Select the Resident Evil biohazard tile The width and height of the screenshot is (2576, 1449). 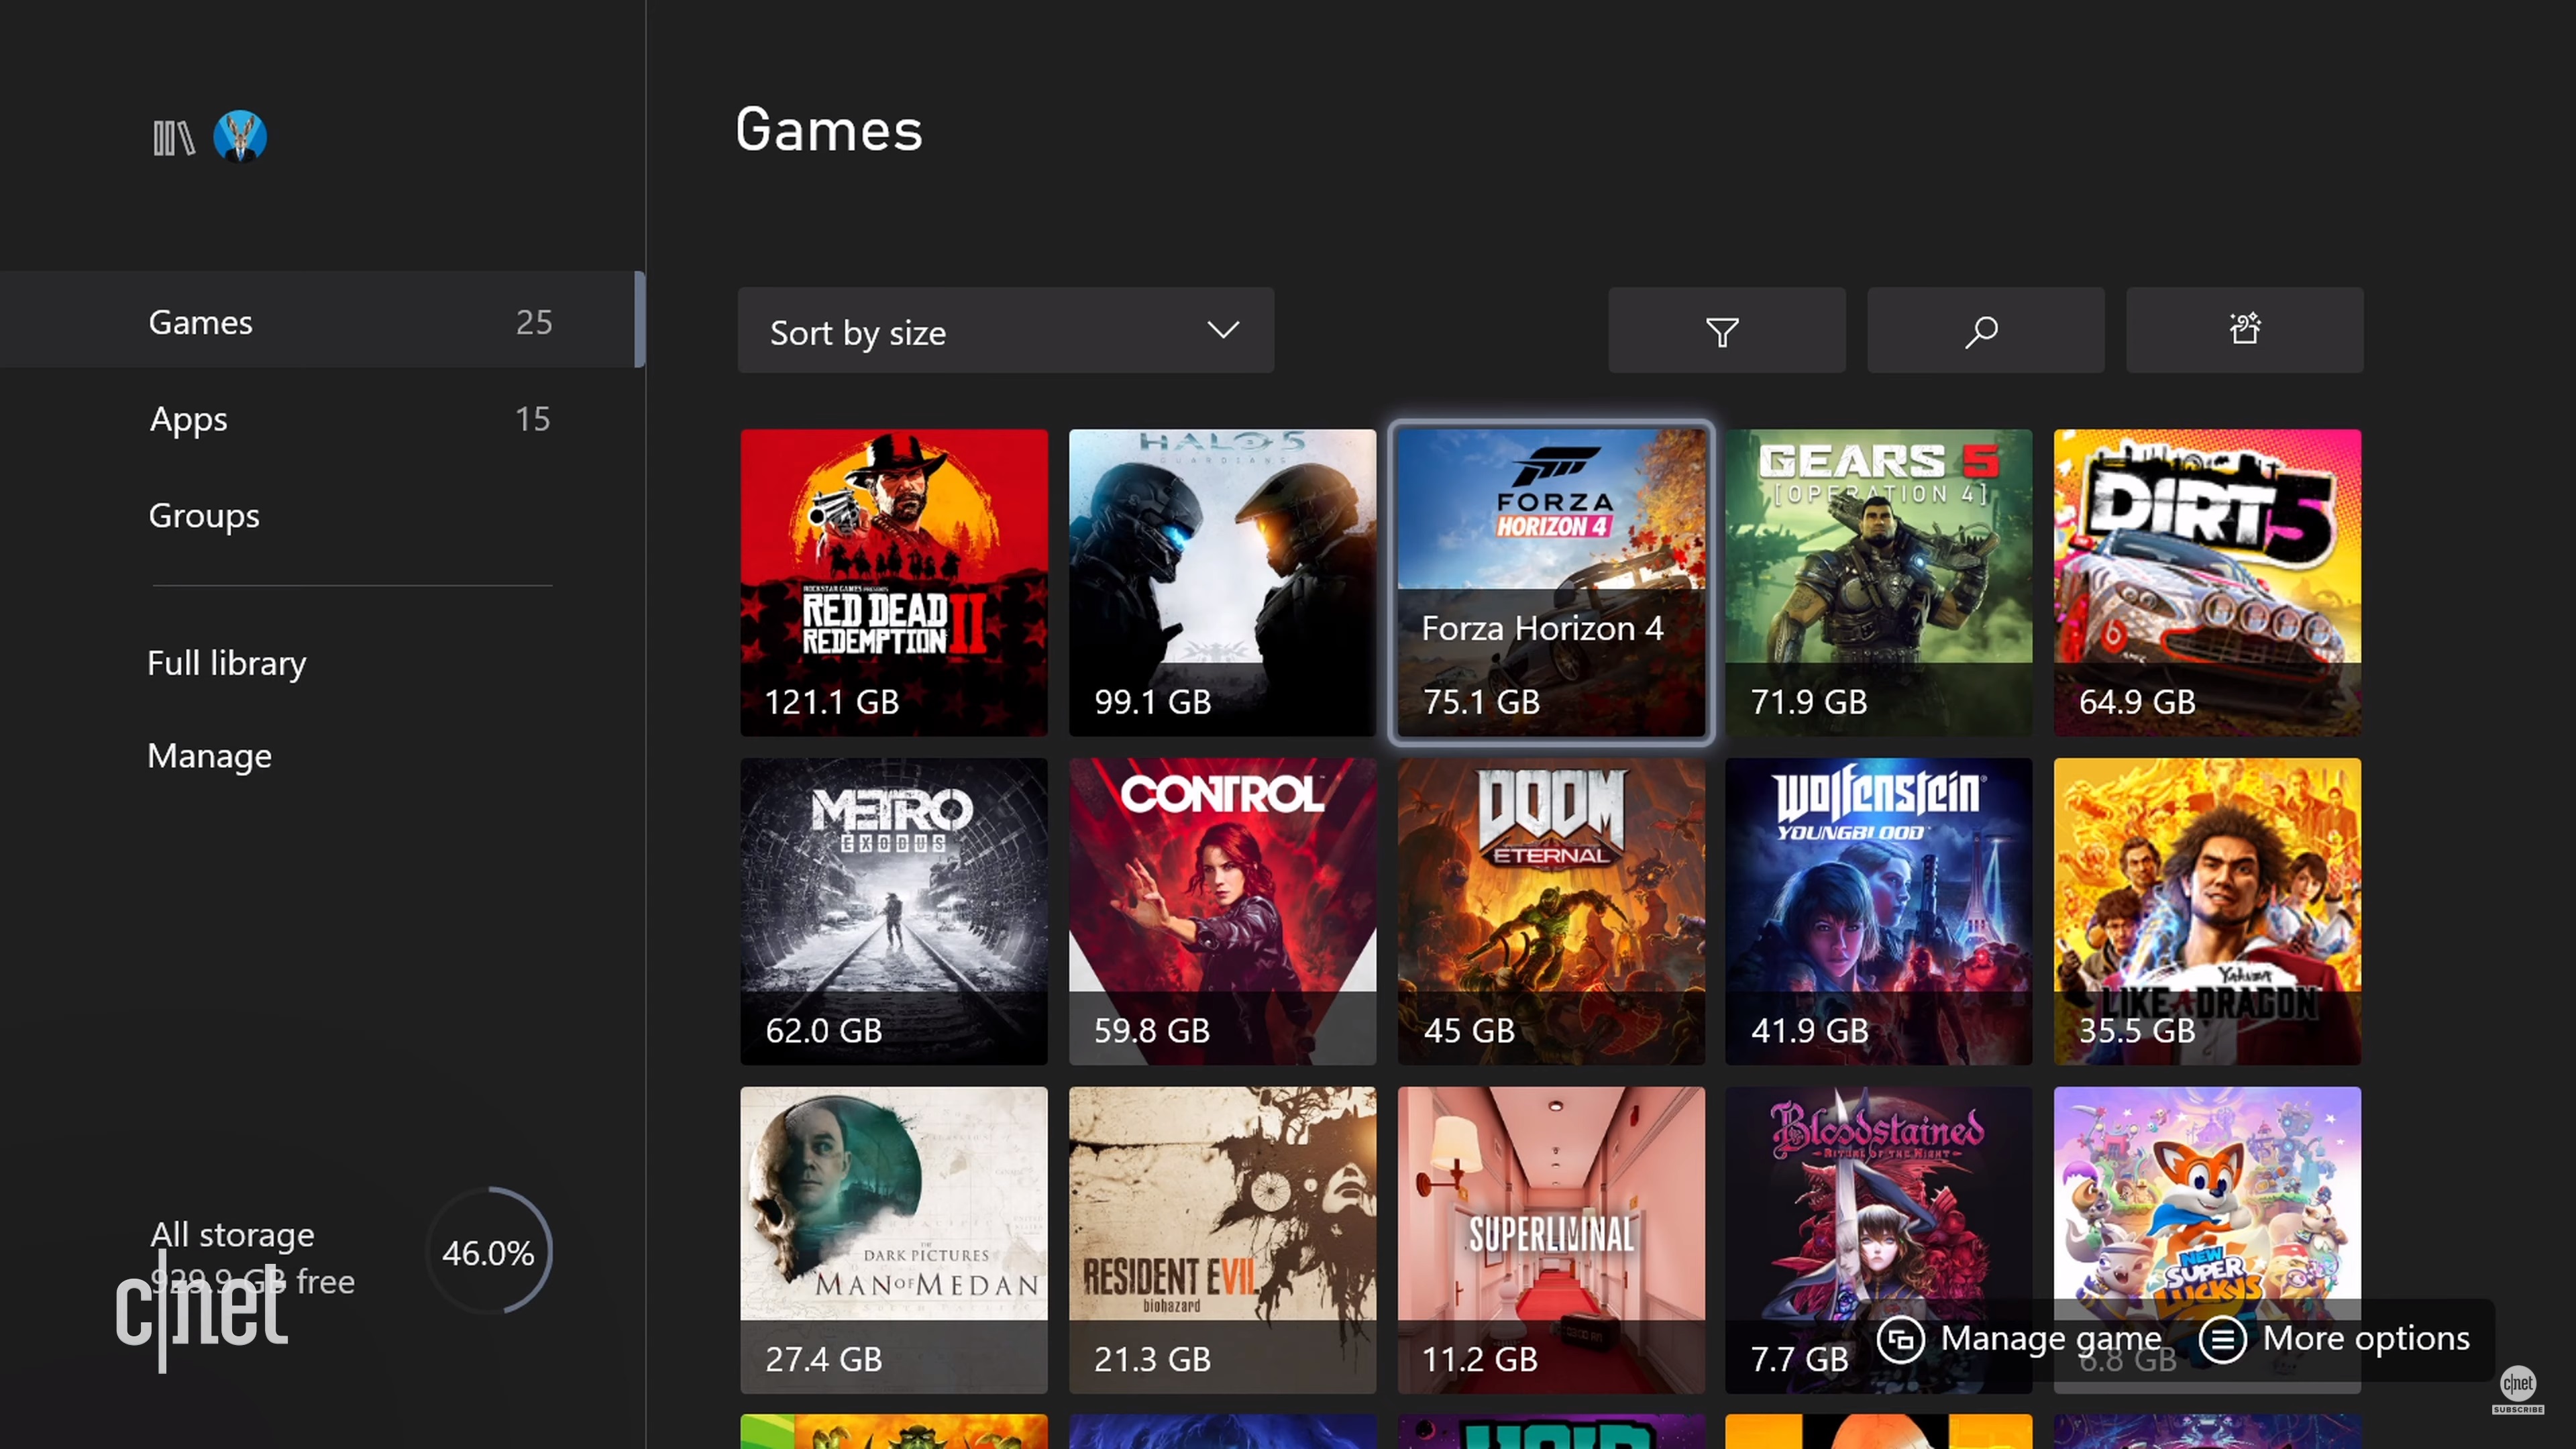click(x=1222, y=1240)
